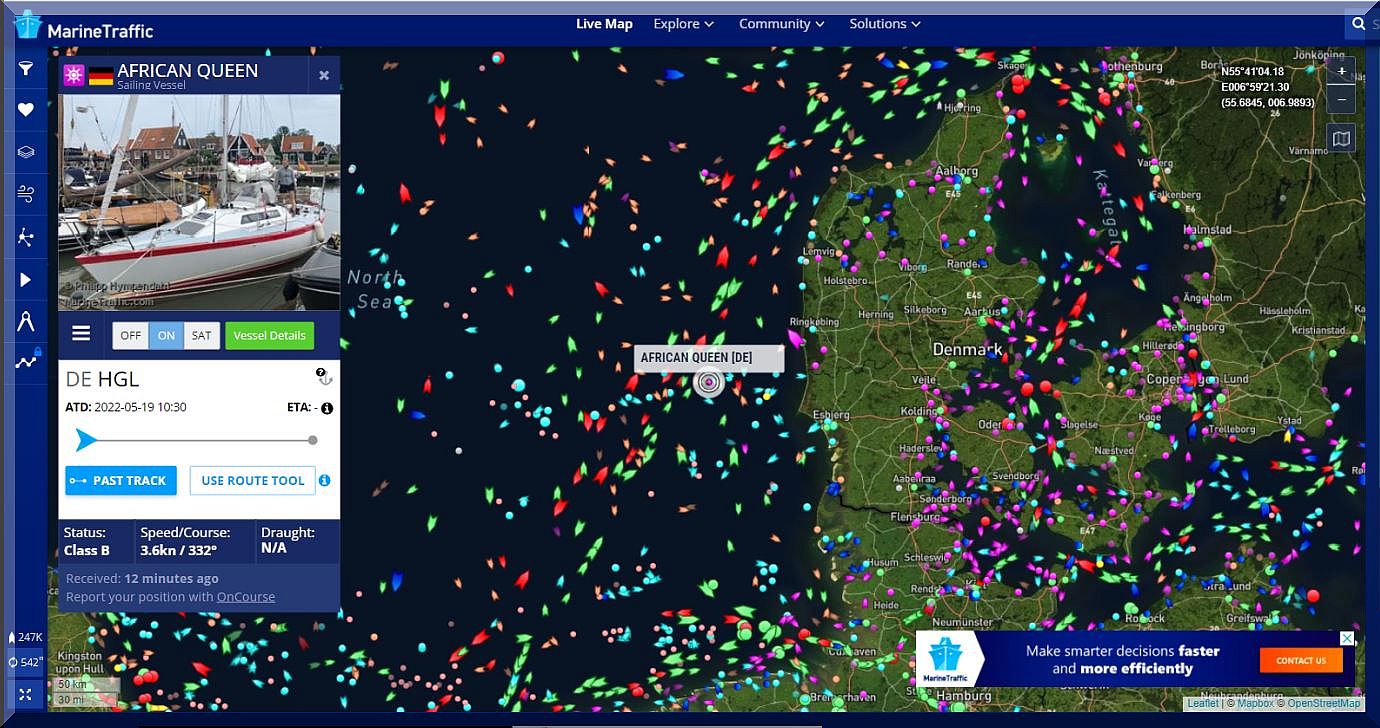Click the green Vessel Details button

269,336
